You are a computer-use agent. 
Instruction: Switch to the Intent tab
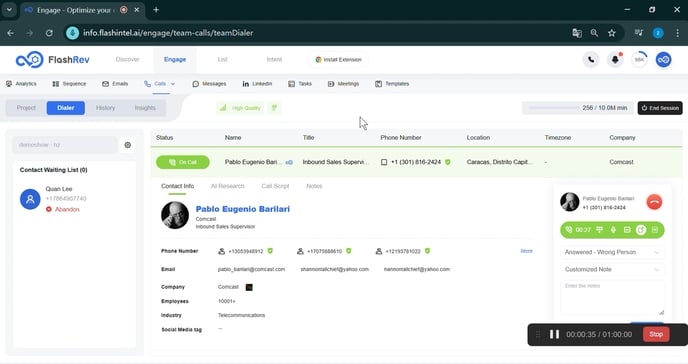coord(274,60)
